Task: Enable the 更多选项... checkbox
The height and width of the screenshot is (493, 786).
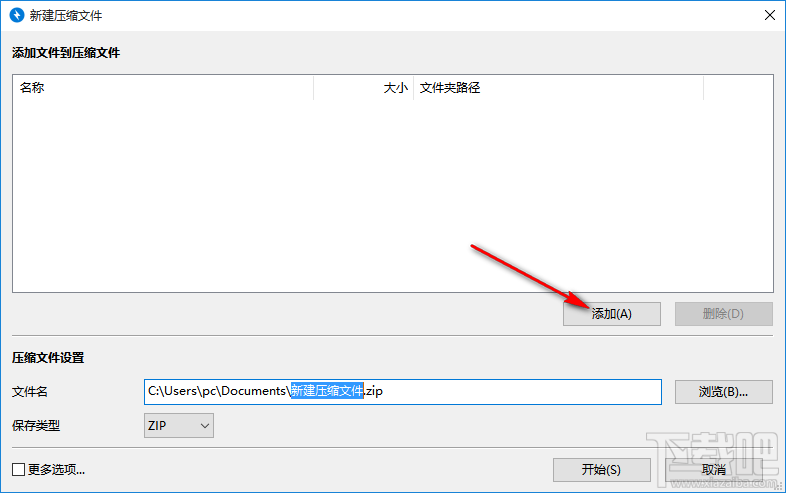Action: click(19, 469)
